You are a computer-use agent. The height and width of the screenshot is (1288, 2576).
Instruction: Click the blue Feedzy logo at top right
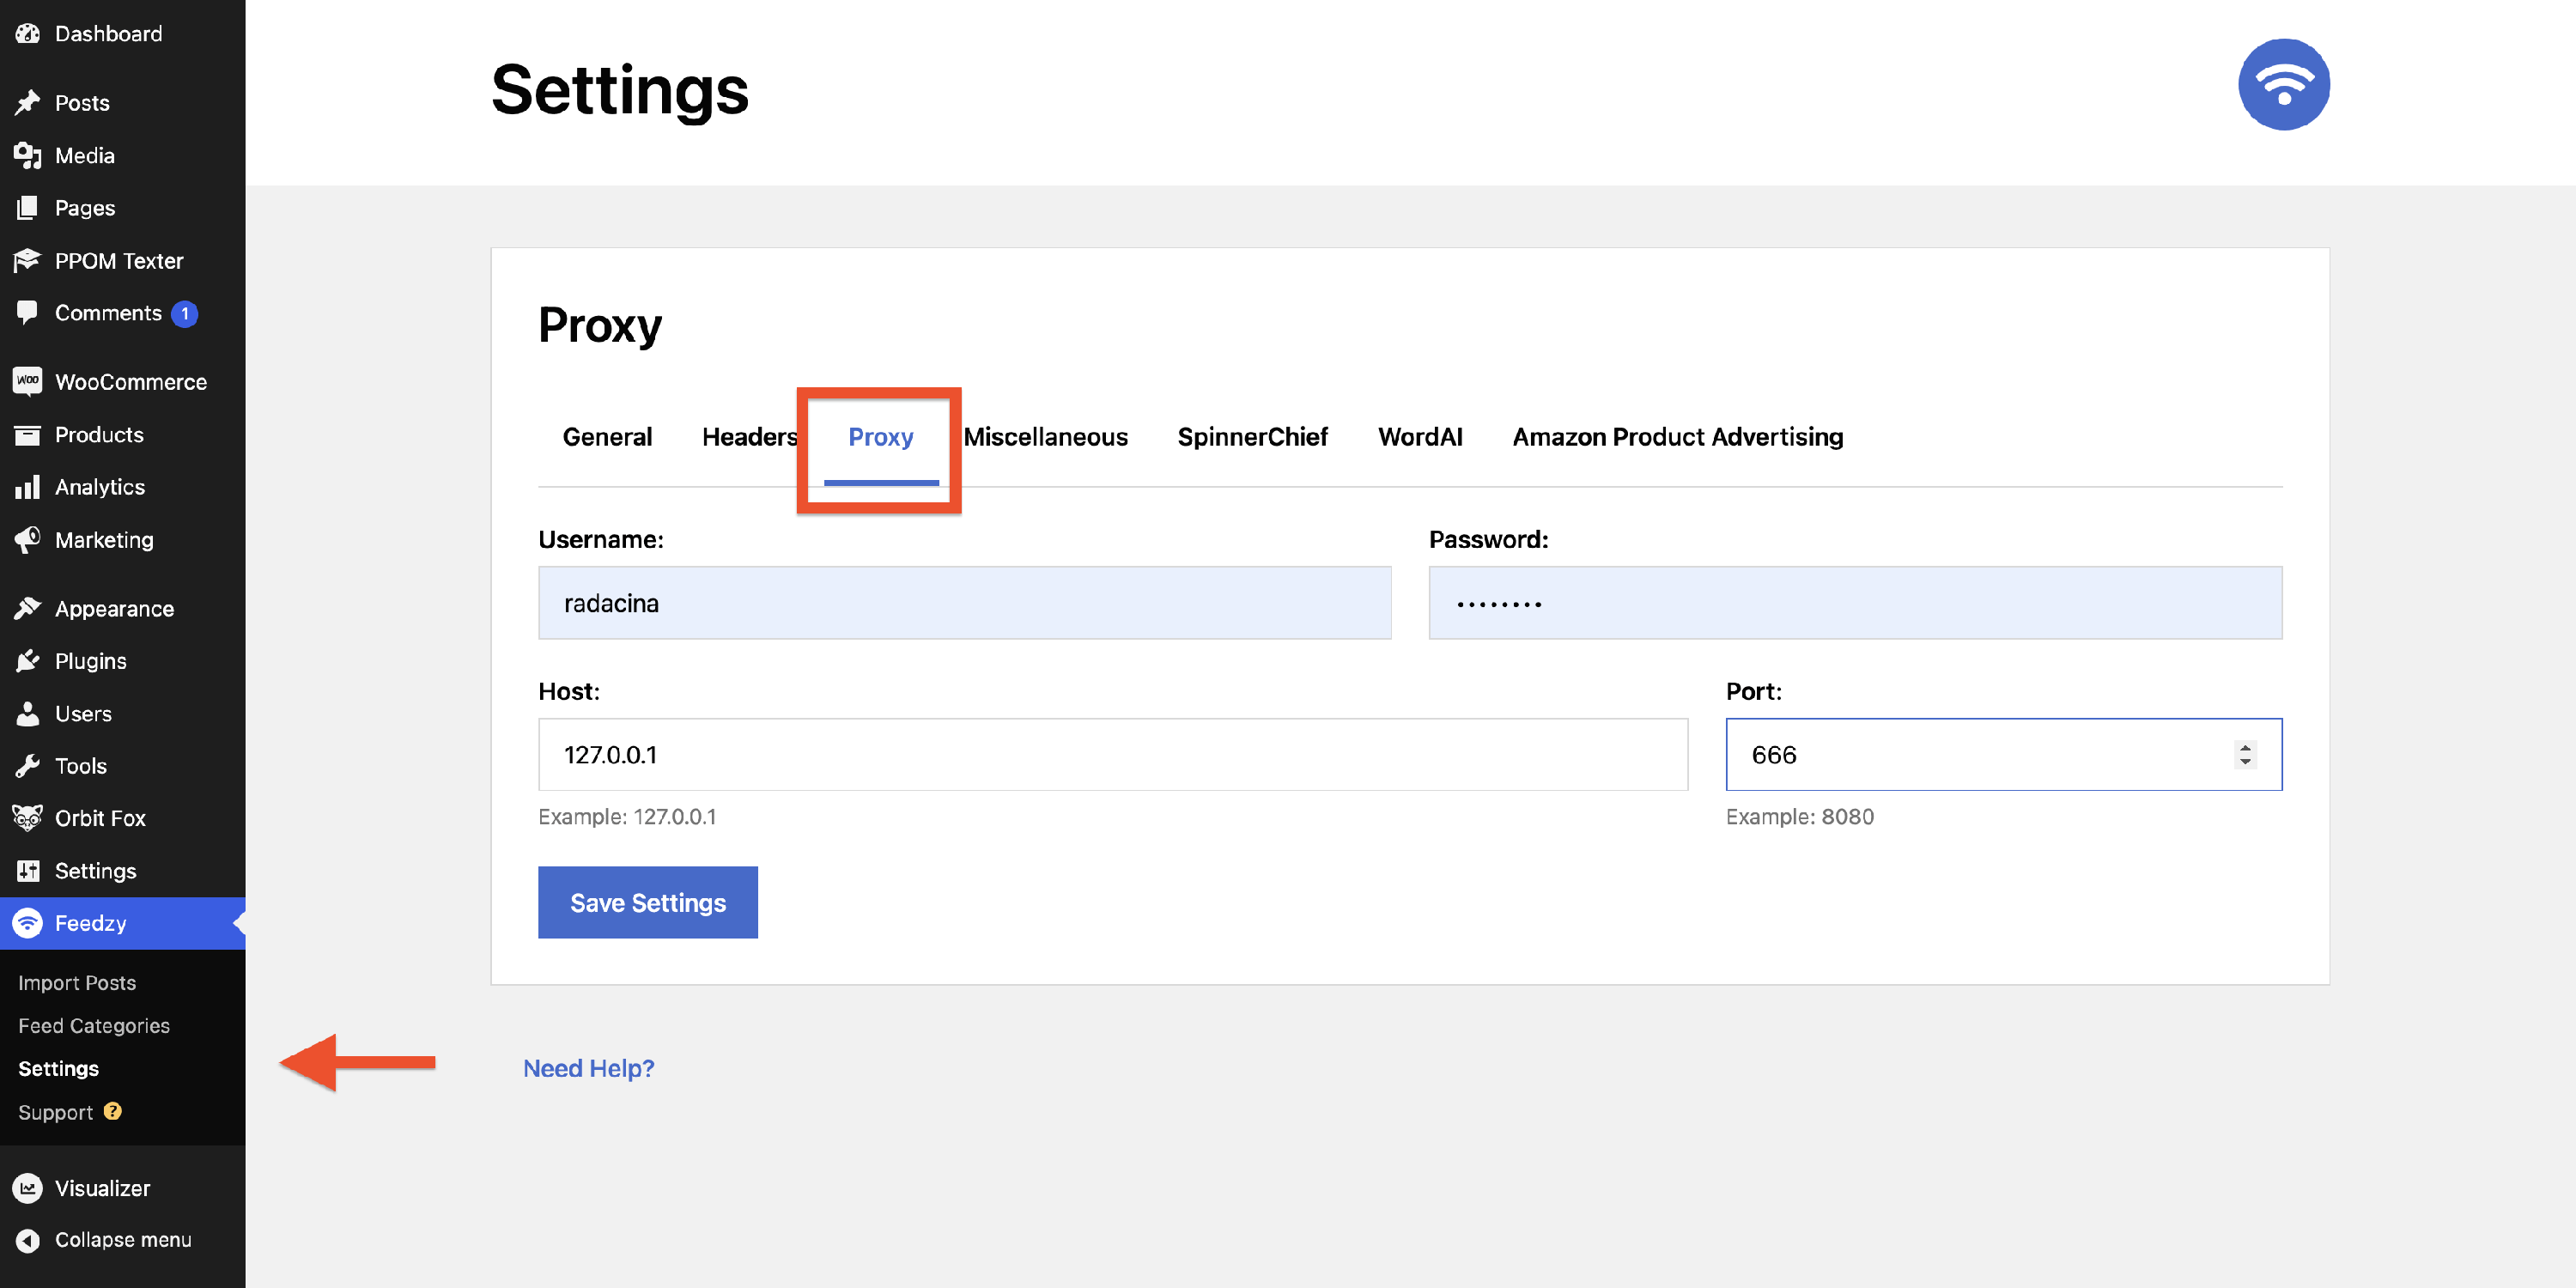click(x=2283, y=85)
